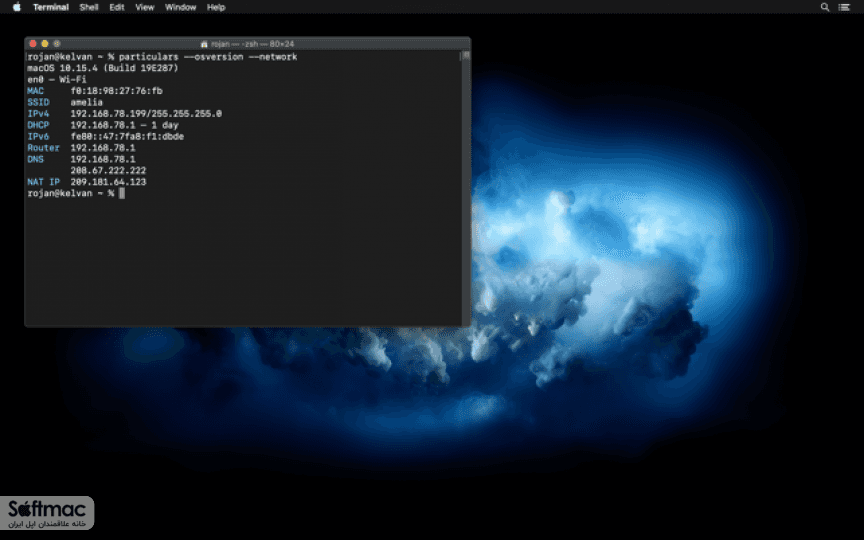864x540 pixels.
Task: Minimize Terminal with yellow button
Action: [x=45, y=44]
